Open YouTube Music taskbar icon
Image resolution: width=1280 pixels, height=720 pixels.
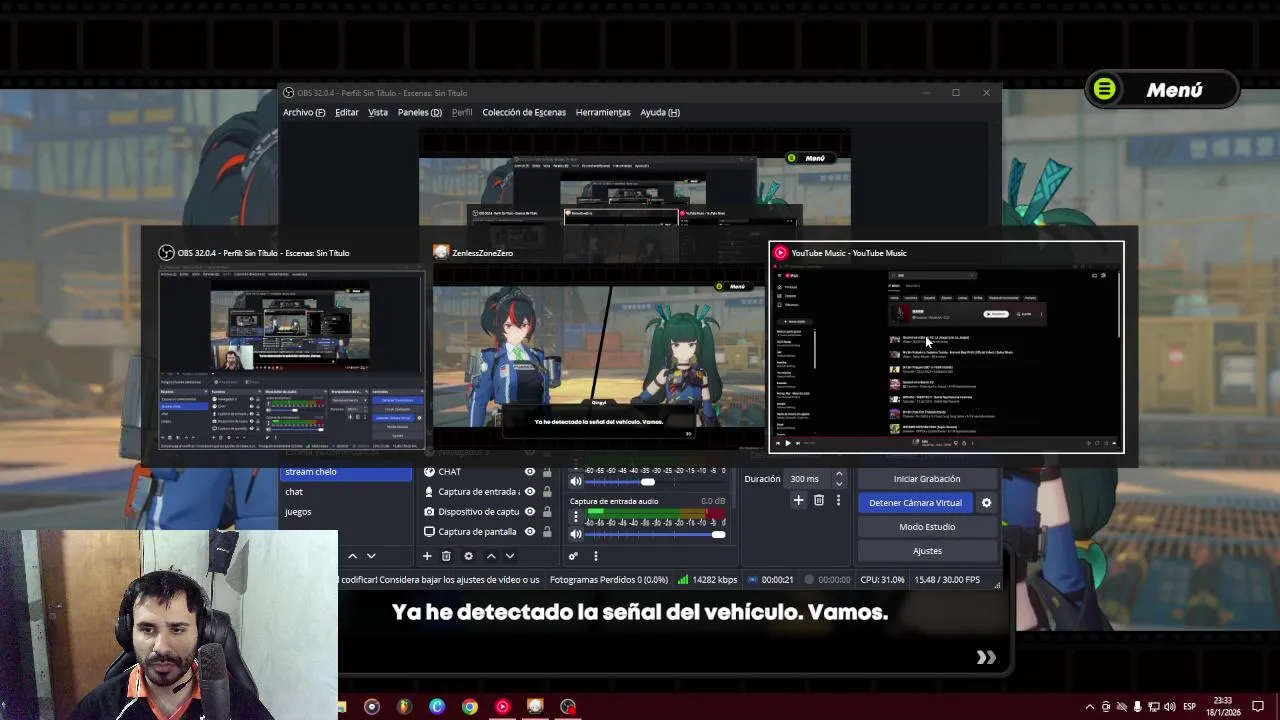tap(502, 707)
